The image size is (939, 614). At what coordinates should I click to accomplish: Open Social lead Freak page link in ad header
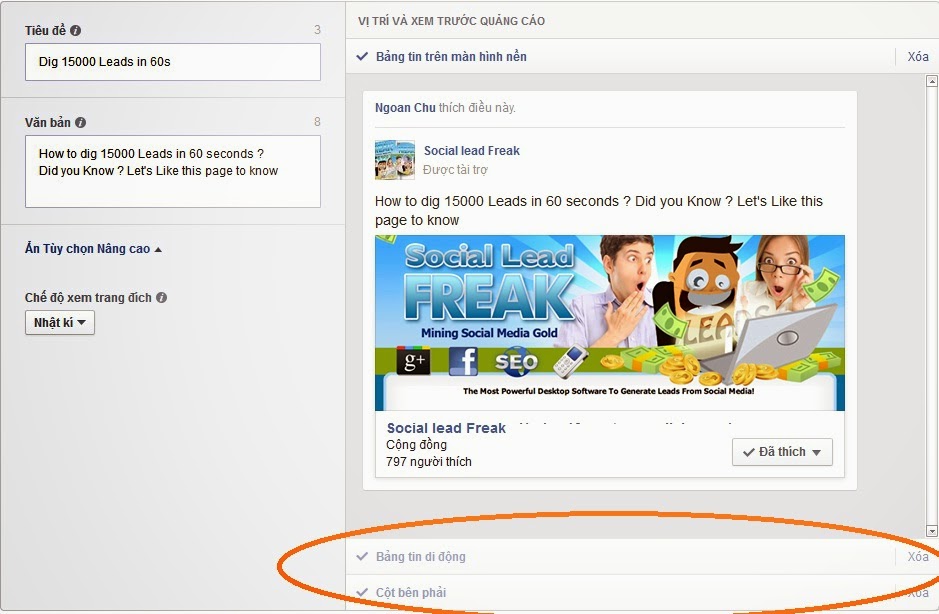(472, 151)
